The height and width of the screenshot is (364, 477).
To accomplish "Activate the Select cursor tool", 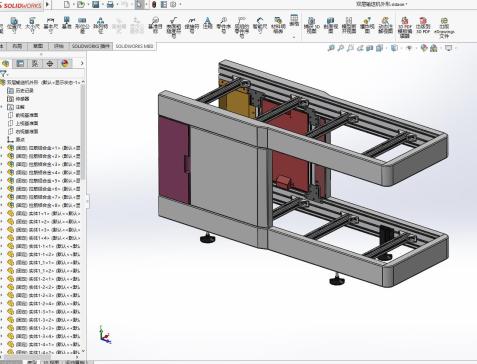I will pyautogui.click(x=139, y=5).
